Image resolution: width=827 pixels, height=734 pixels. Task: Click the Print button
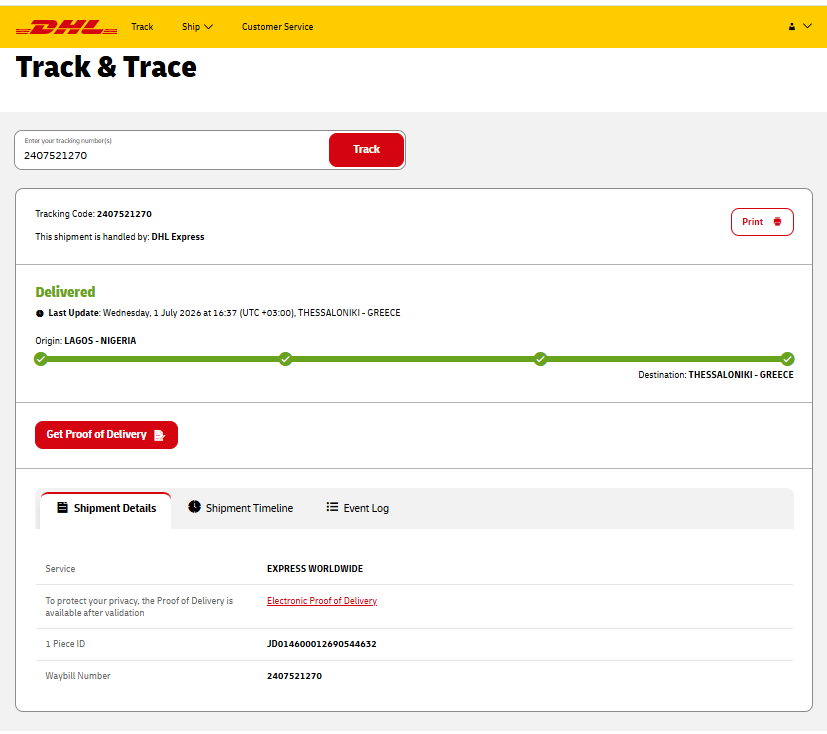tap(762, 222)
